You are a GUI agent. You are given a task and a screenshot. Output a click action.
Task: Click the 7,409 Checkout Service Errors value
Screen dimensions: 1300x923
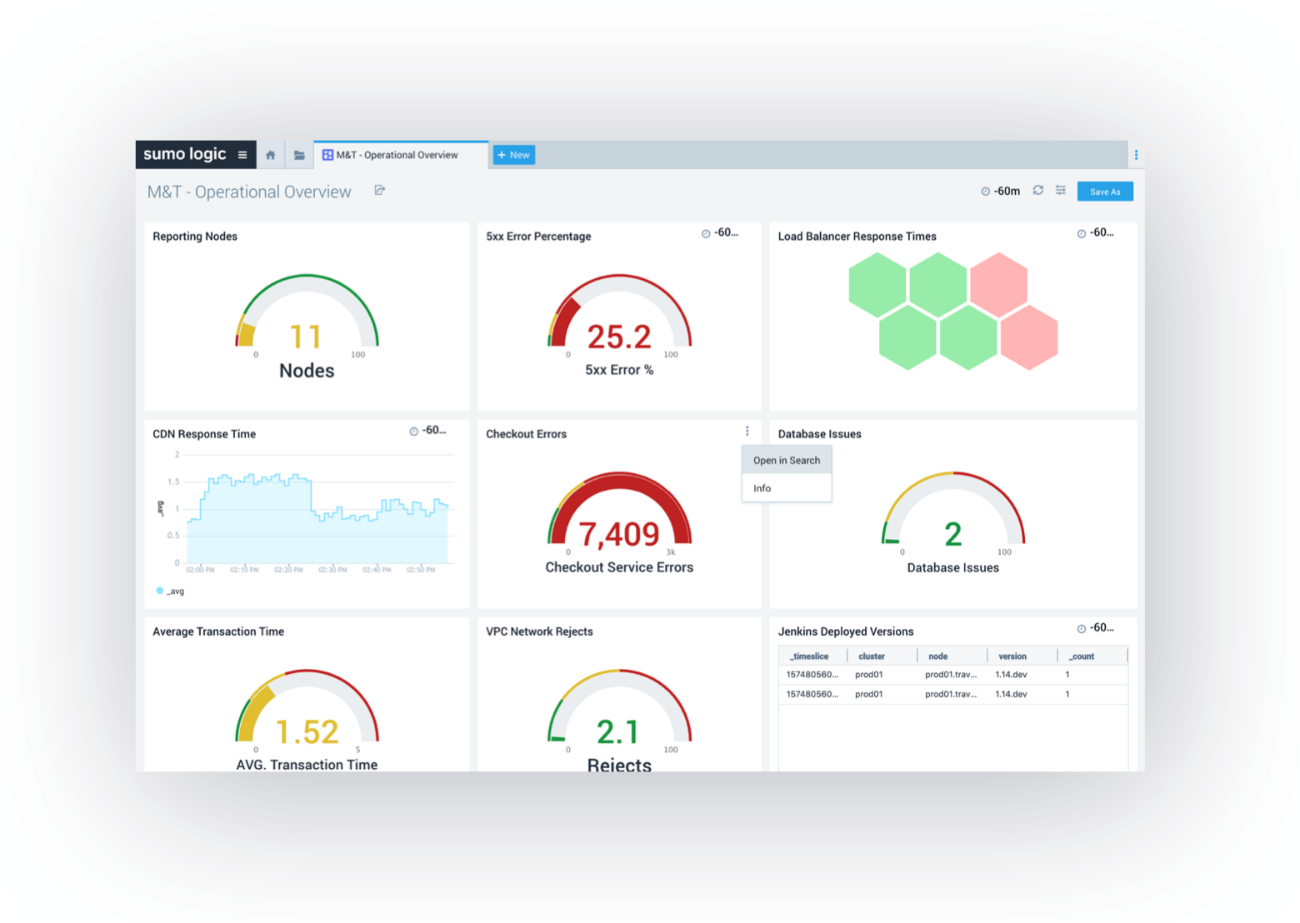619,535
